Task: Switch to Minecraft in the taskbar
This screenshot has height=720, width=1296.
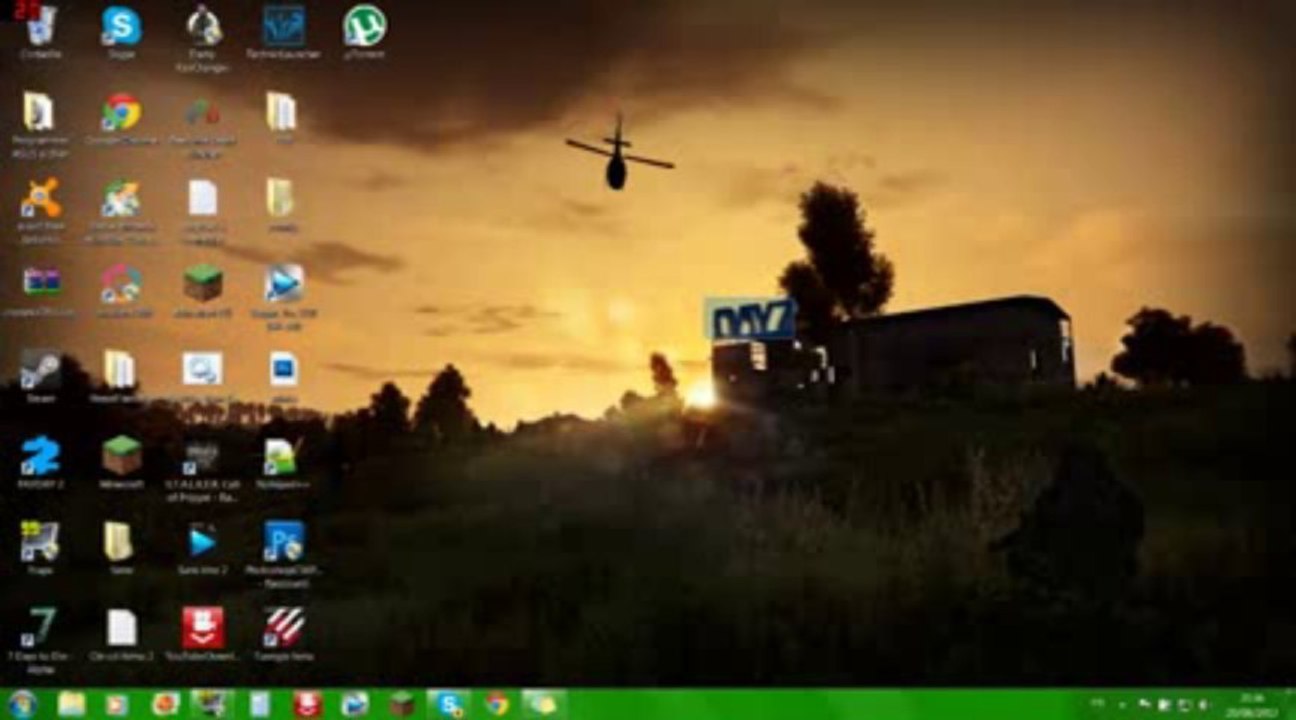Action: [402, 704]
